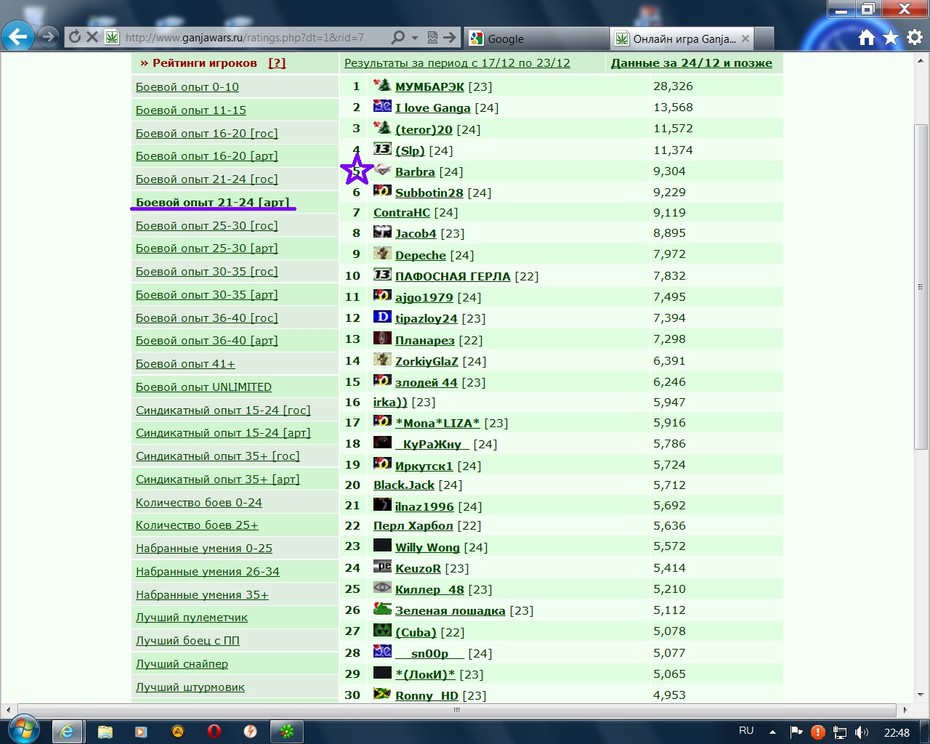Screen dimensions: 930x744
Task: Open player ContraHC profile link
Action: tap(402, 212)
